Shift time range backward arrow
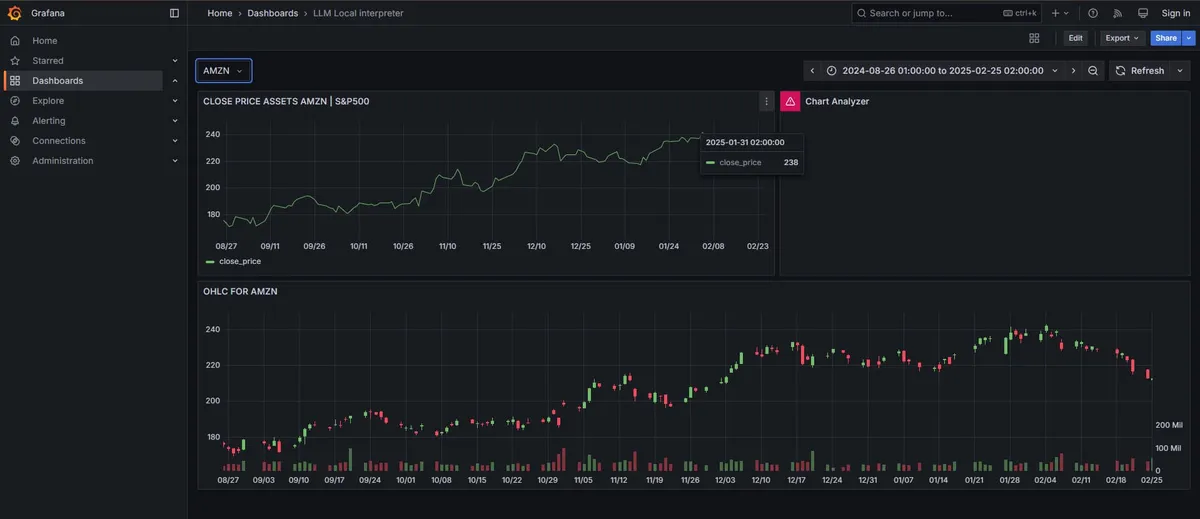The height and width of the screenshot is (519, 1200). click(812, 71)
